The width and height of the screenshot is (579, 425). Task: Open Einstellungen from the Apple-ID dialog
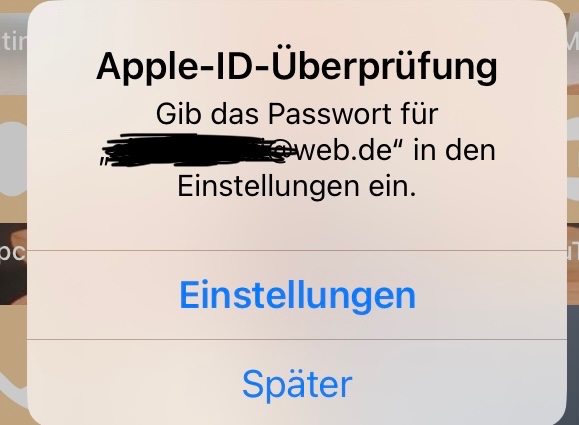[x=298, y=297]
